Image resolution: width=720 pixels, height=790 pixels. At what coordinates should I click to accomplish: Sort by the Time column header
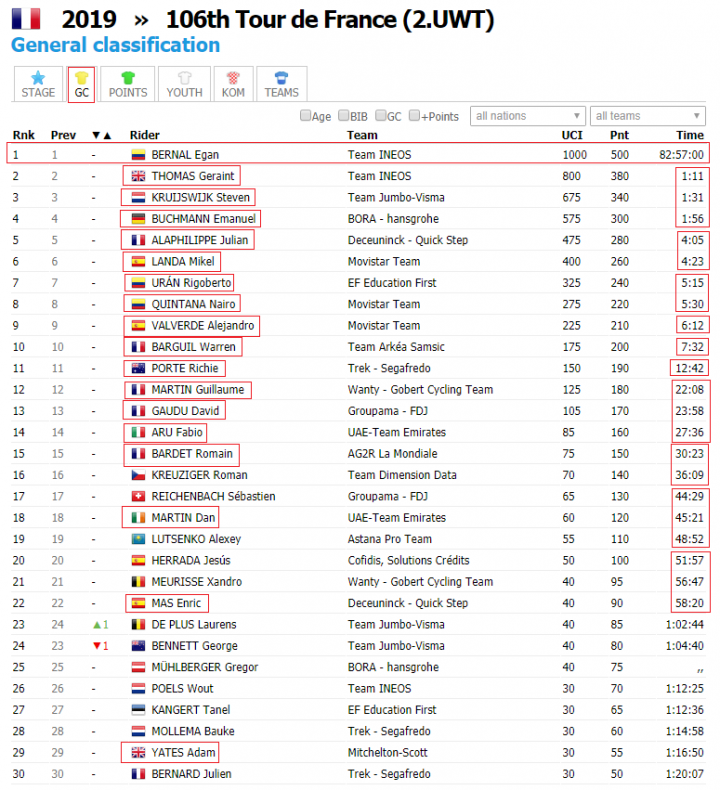[x=690, y=136]
